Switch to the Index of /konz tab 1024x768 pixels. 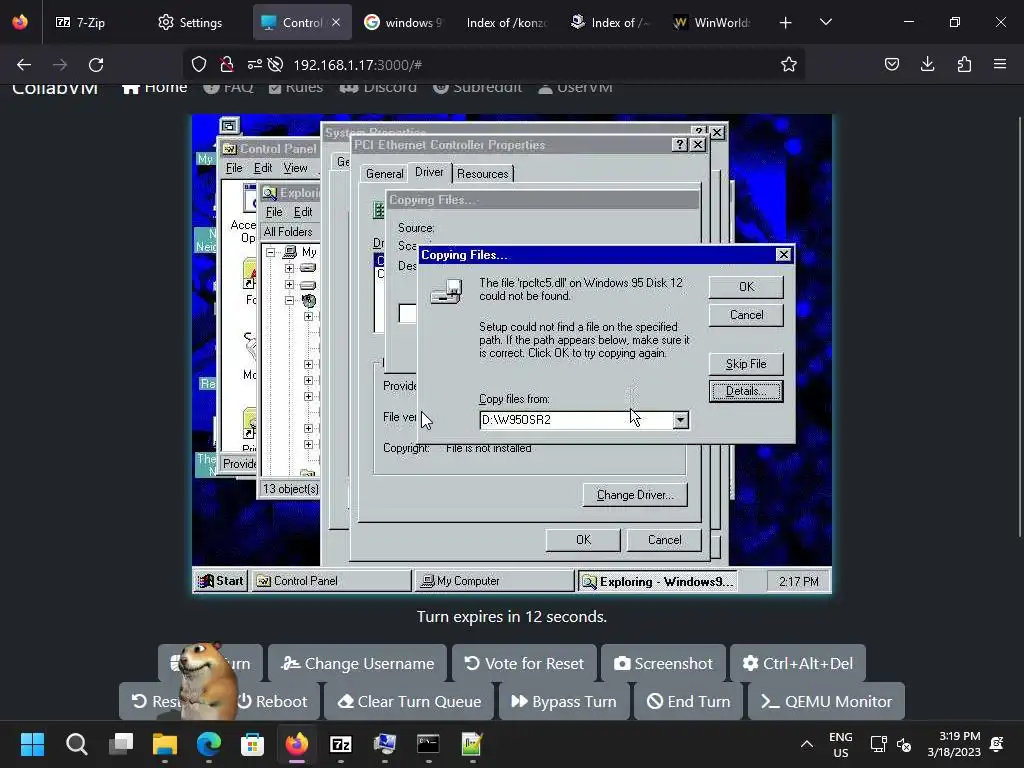coord(507,23)
